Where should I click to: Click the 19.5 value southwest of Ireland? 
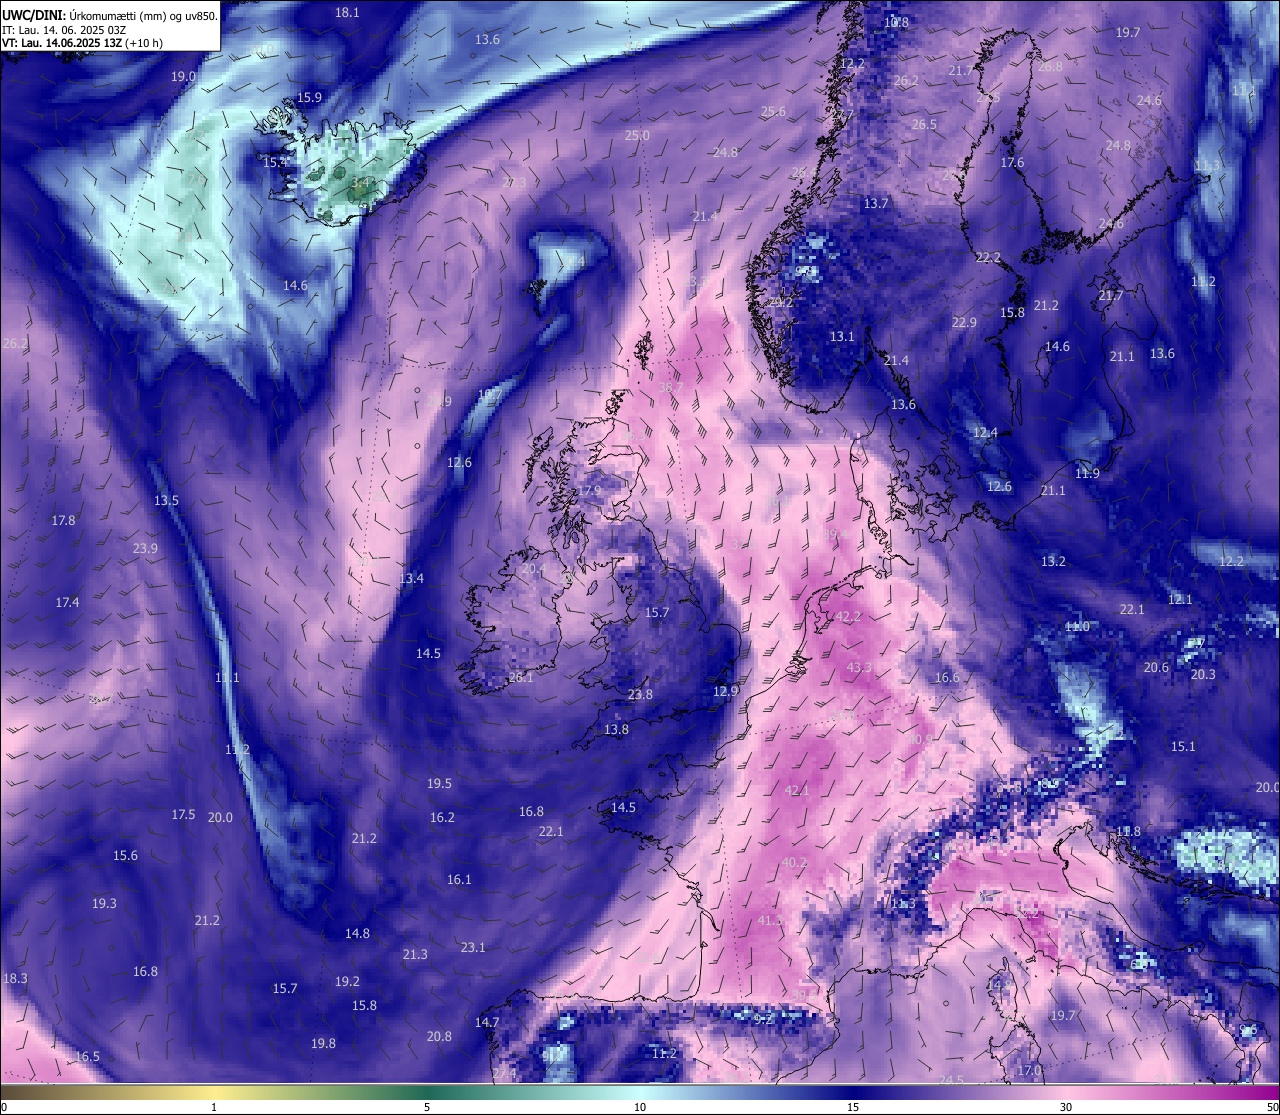[x=439, y=784]
